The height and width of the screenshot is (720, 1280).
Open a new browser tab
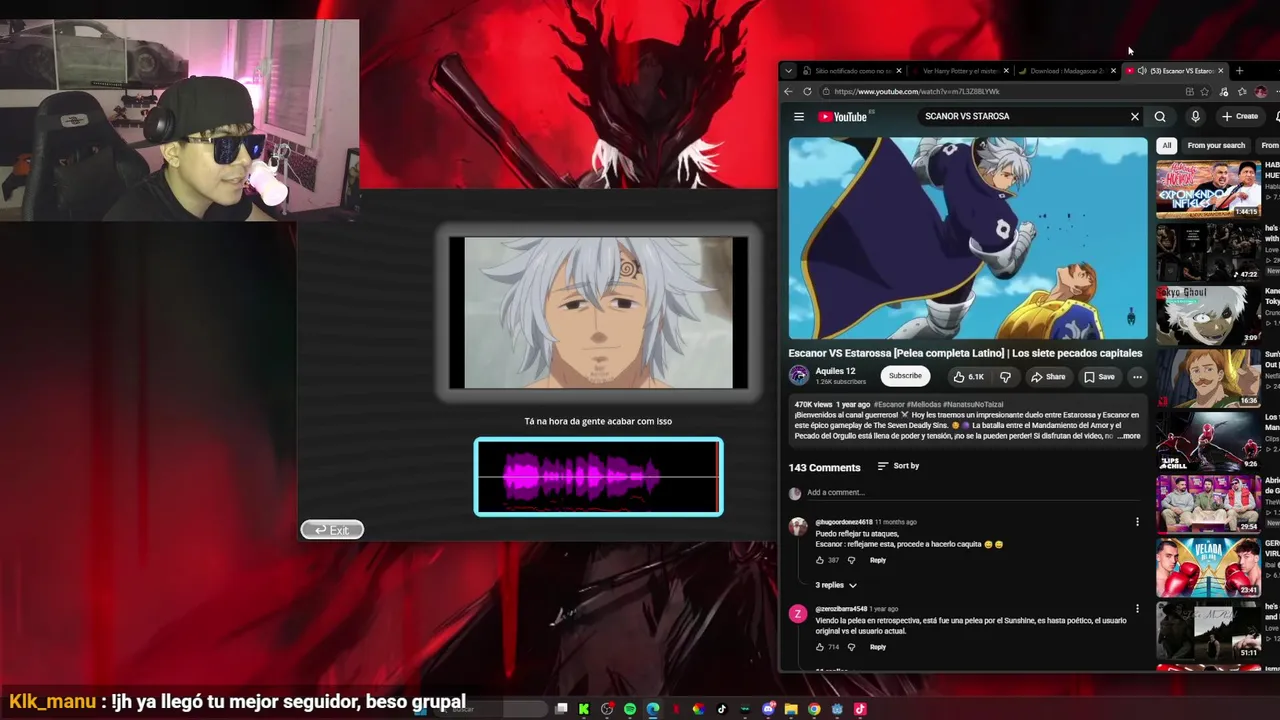point(1239,71)
